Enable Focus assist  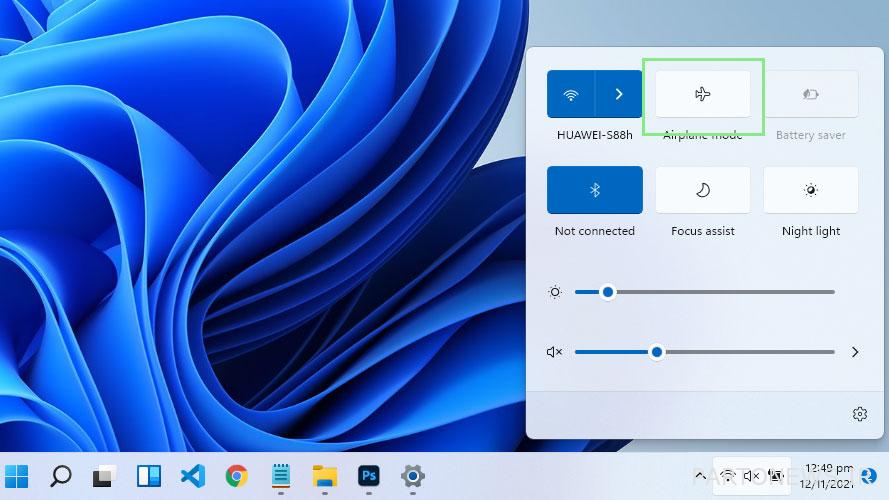click(702, 190)
